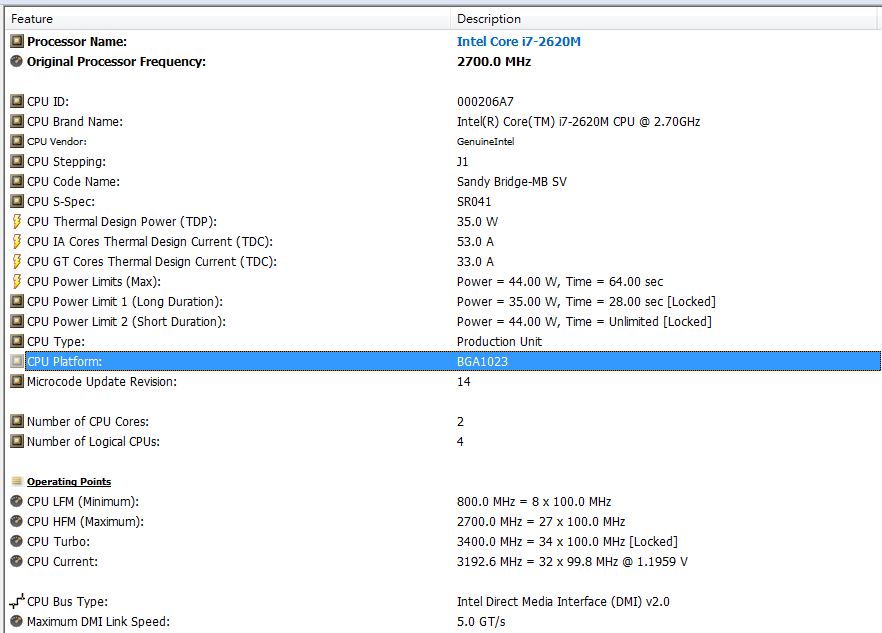This screenshot has width=882, height=633.
Task: Click the chip icon next to CPU Type
Action: (x=17, y=341)
